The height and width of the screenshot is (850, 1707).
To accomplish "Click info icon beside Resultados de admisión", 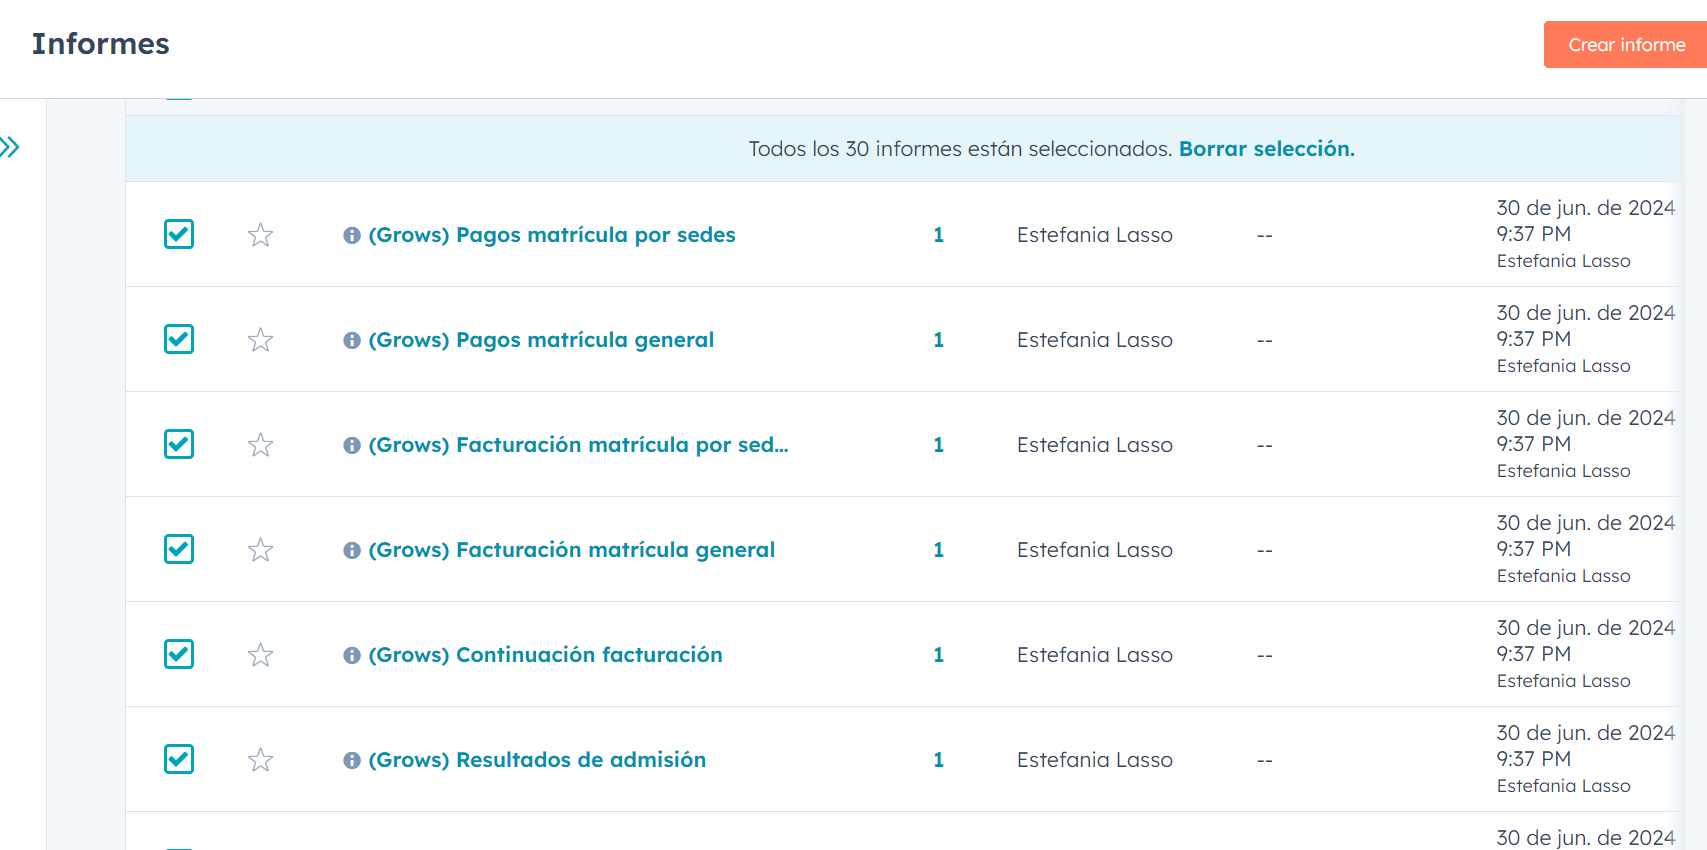I will [x=352, y=761].
